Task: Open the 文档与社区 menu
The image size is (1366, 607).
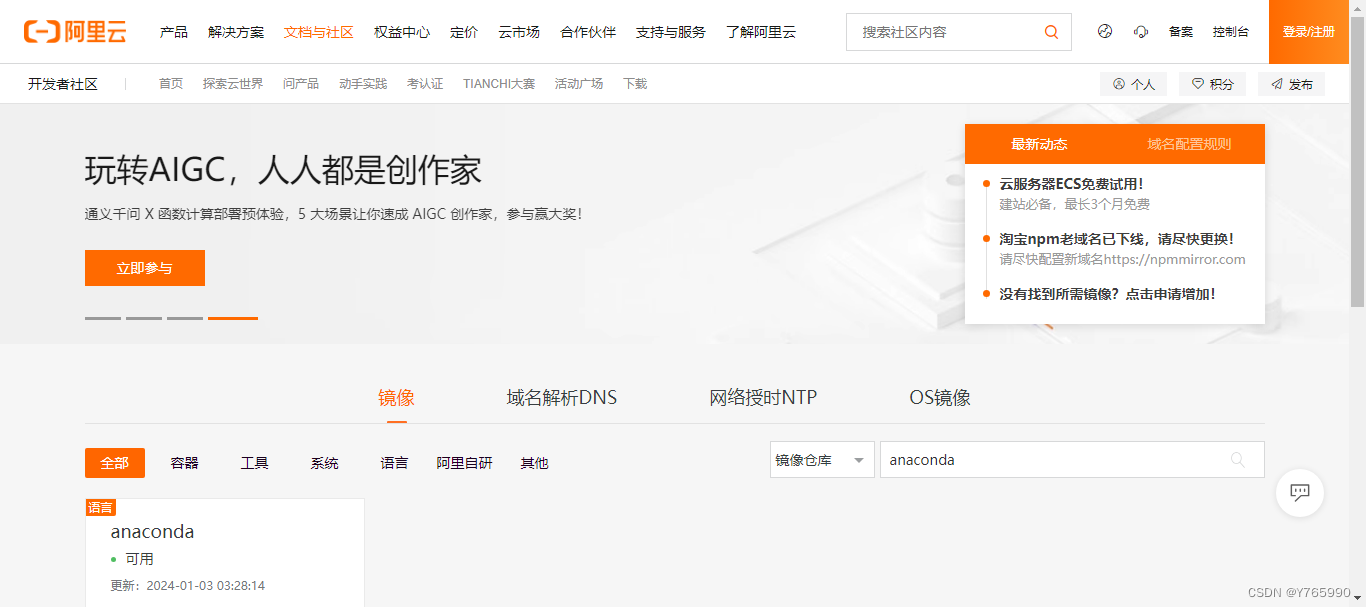Action: click(319, 32)
